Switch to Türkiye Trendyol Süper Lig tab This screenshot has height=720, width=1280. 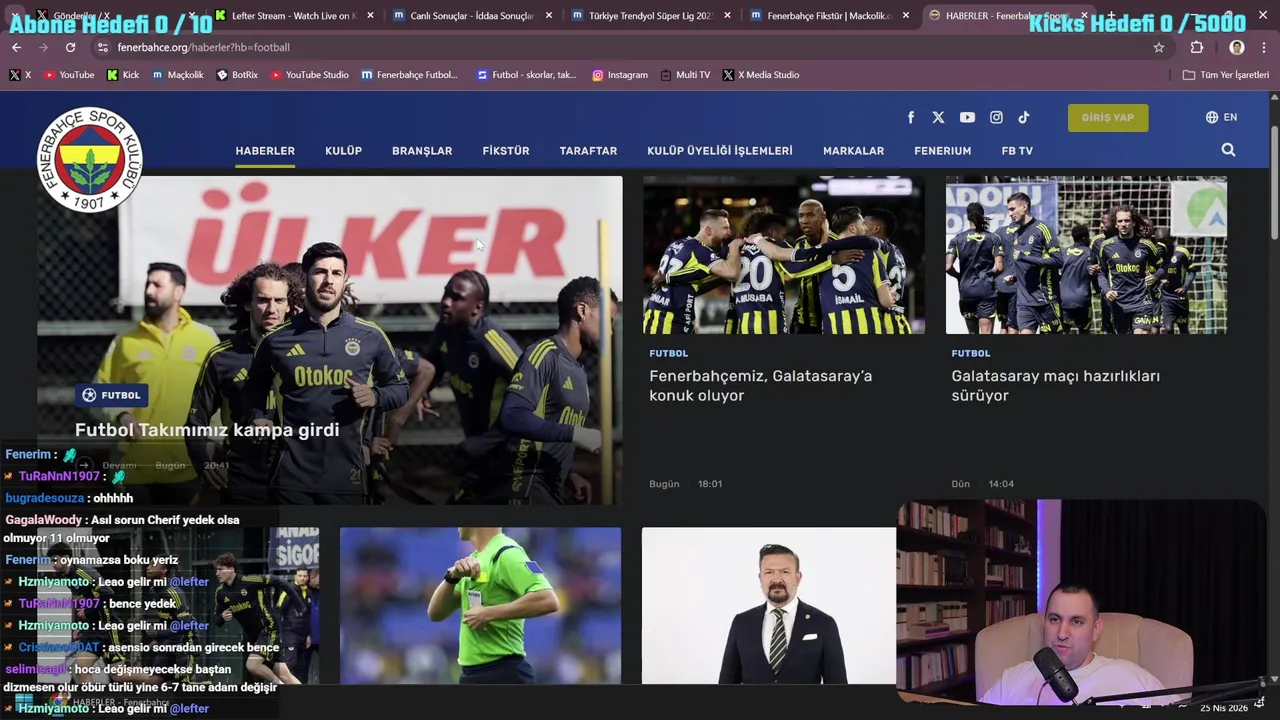(649, 16)
